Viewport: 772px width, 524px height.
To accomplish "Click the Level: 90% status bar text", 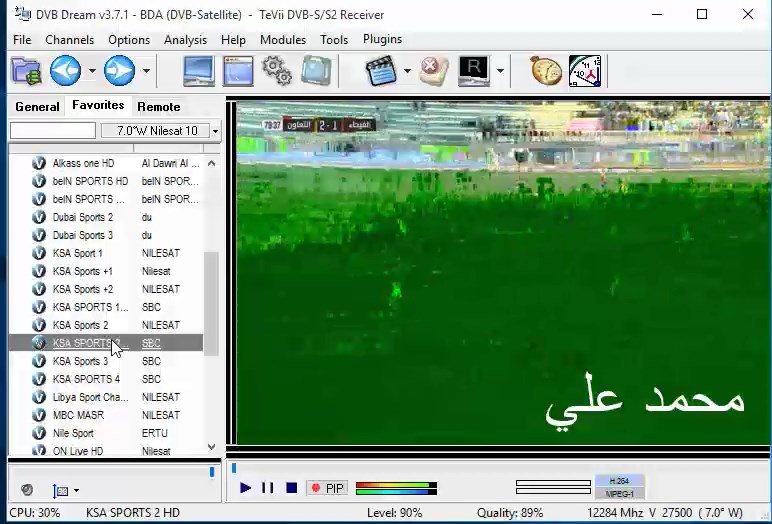I will 394,513.
